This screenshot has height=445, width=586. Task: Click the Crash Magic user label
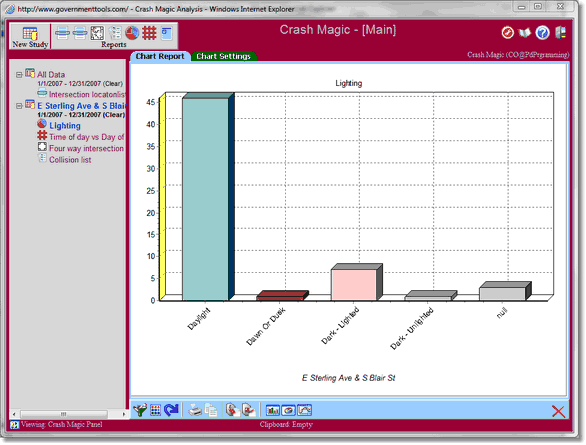pos(518,55)
